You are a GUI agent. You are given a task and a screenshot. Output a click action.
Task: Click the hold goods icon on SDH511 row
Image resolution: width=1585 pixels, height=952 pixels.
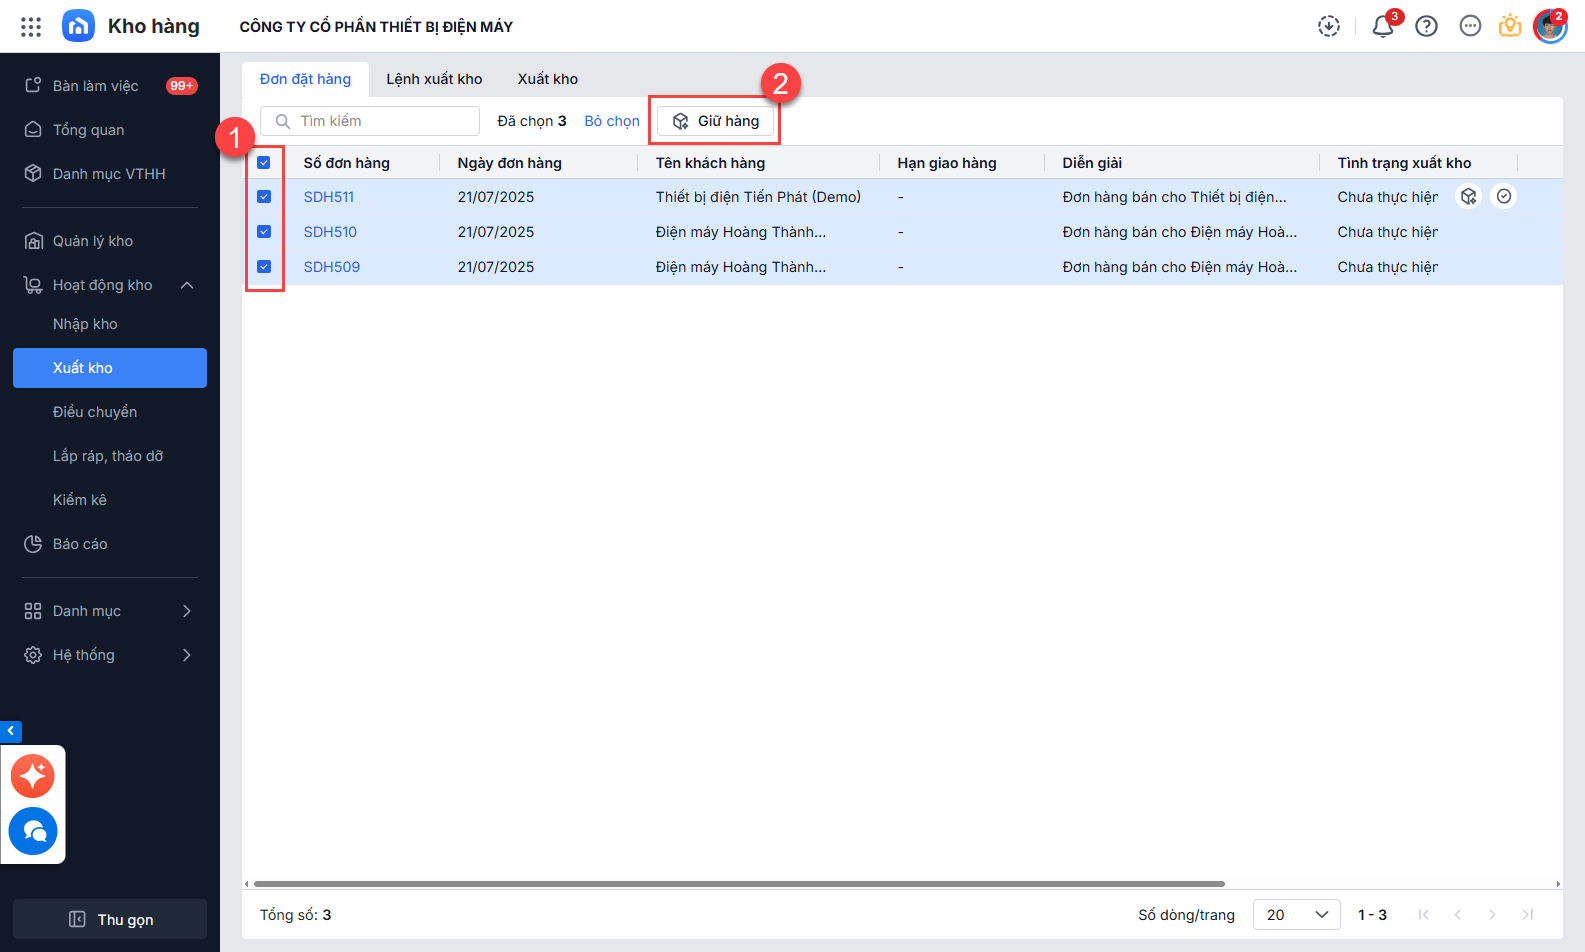pos(1468,197)
